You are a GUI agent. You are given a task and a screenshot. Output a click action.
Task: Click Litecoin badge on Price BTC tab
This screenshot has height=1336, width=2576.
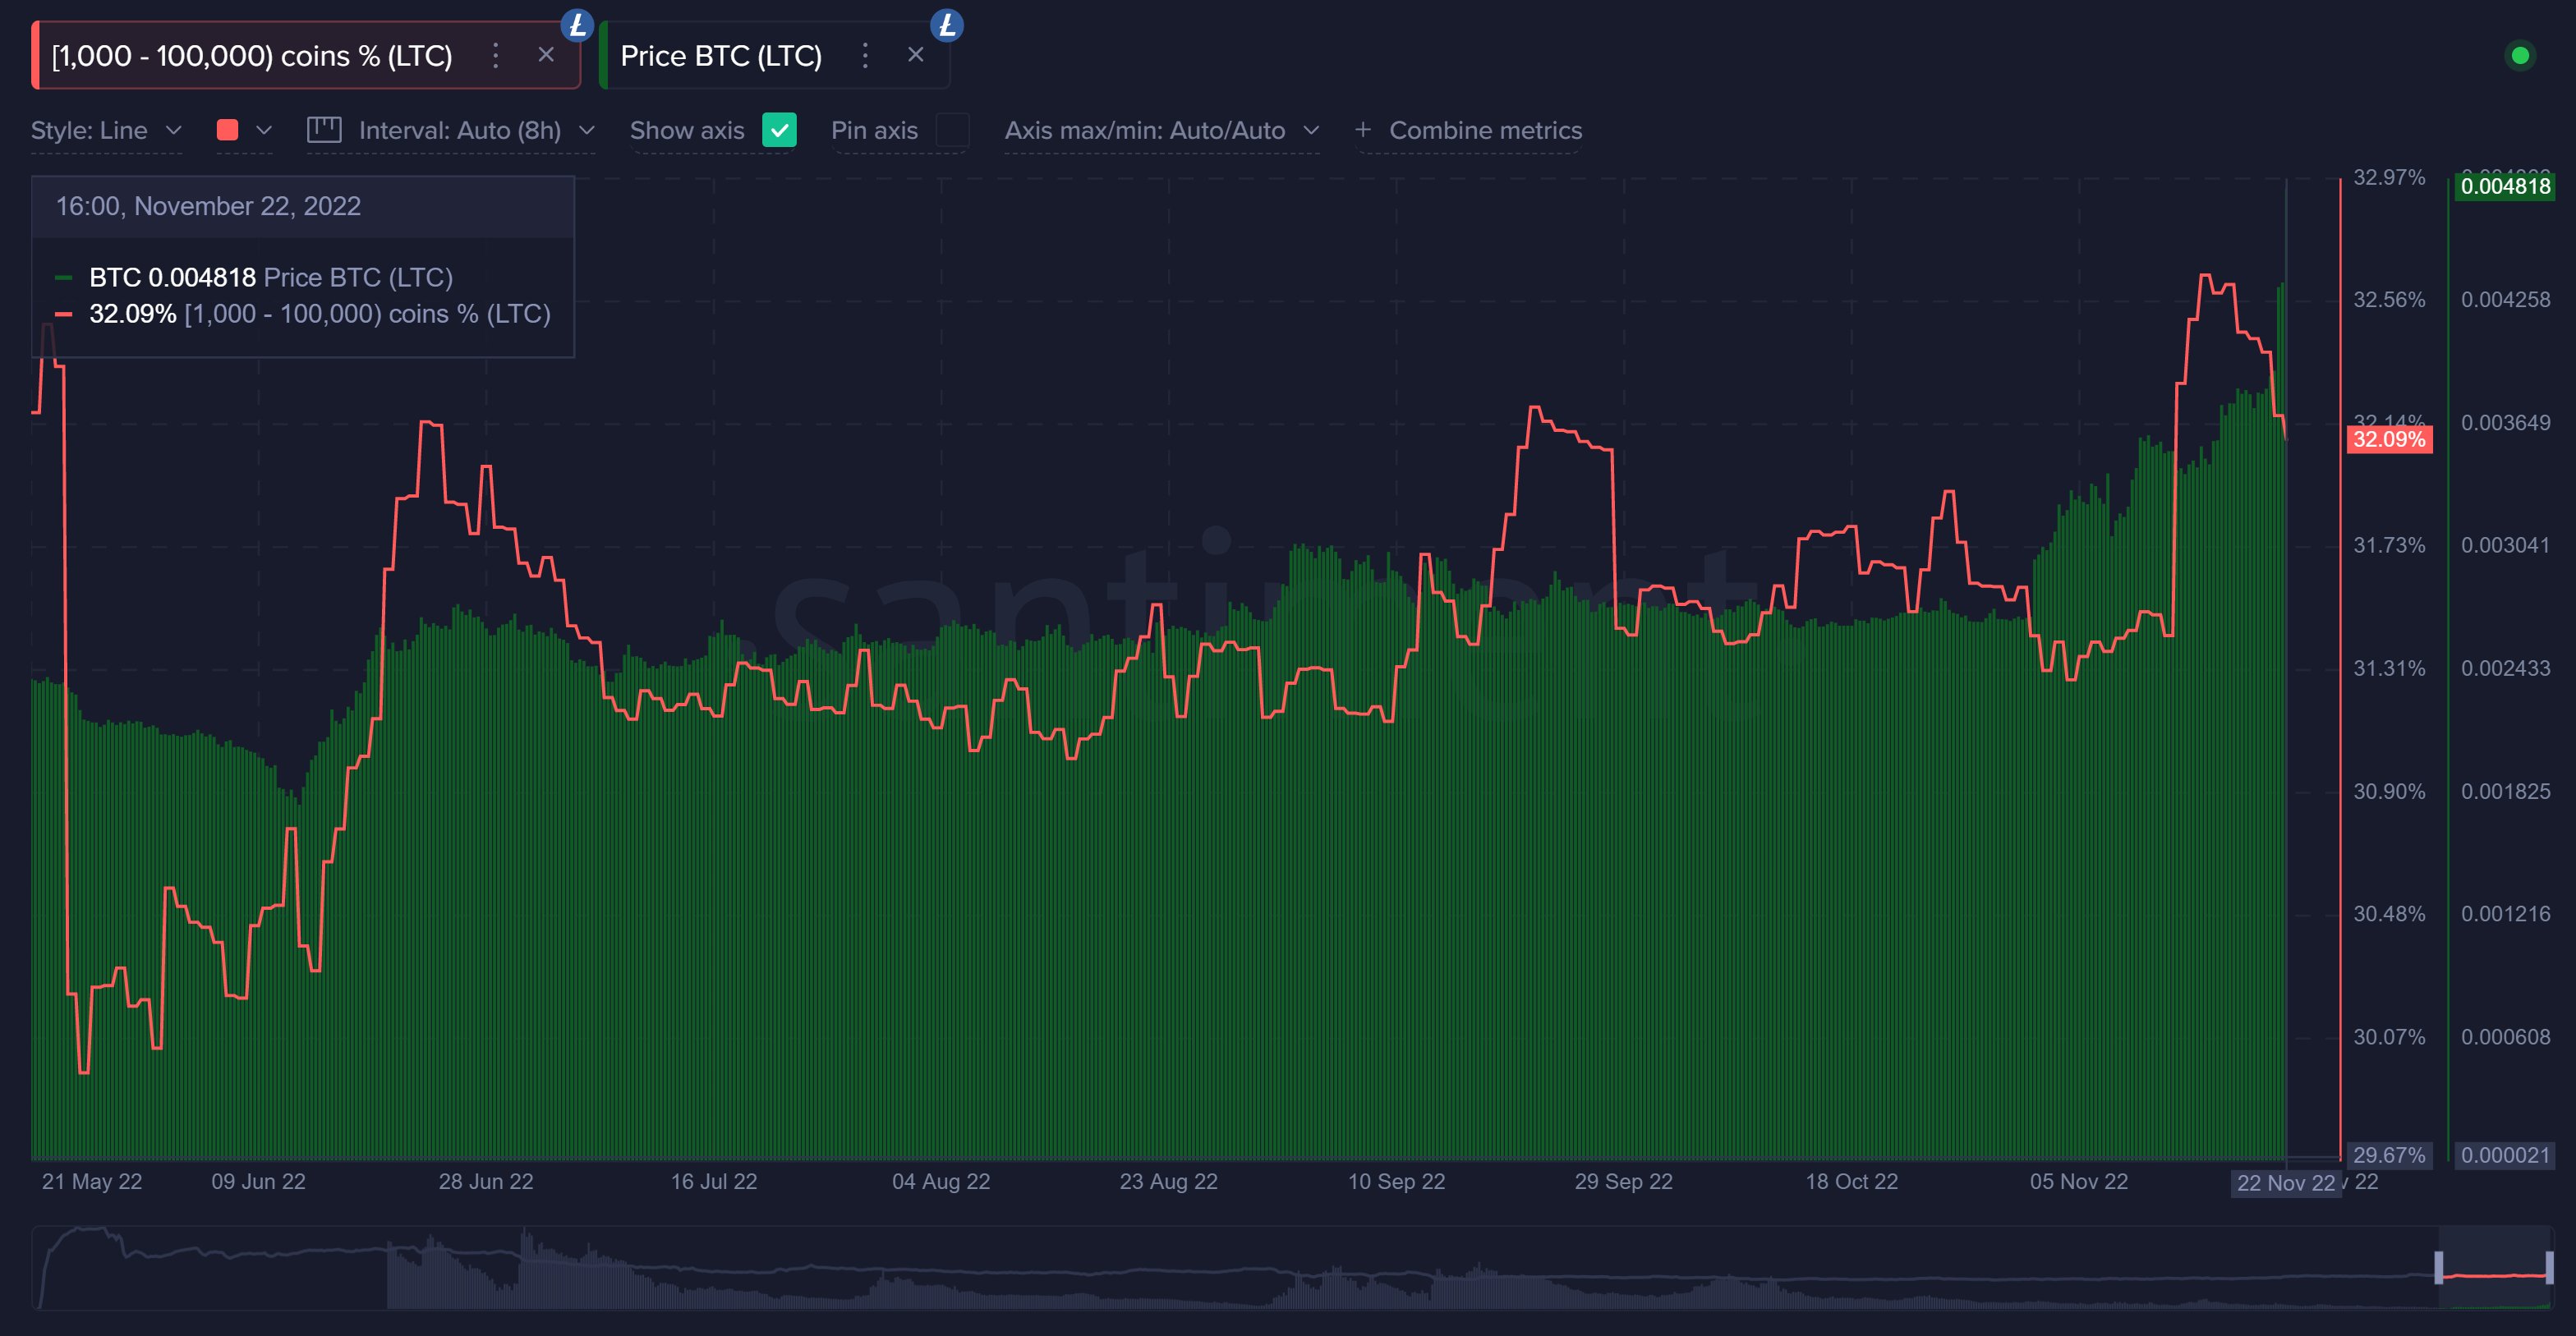(x=946, y=25)
